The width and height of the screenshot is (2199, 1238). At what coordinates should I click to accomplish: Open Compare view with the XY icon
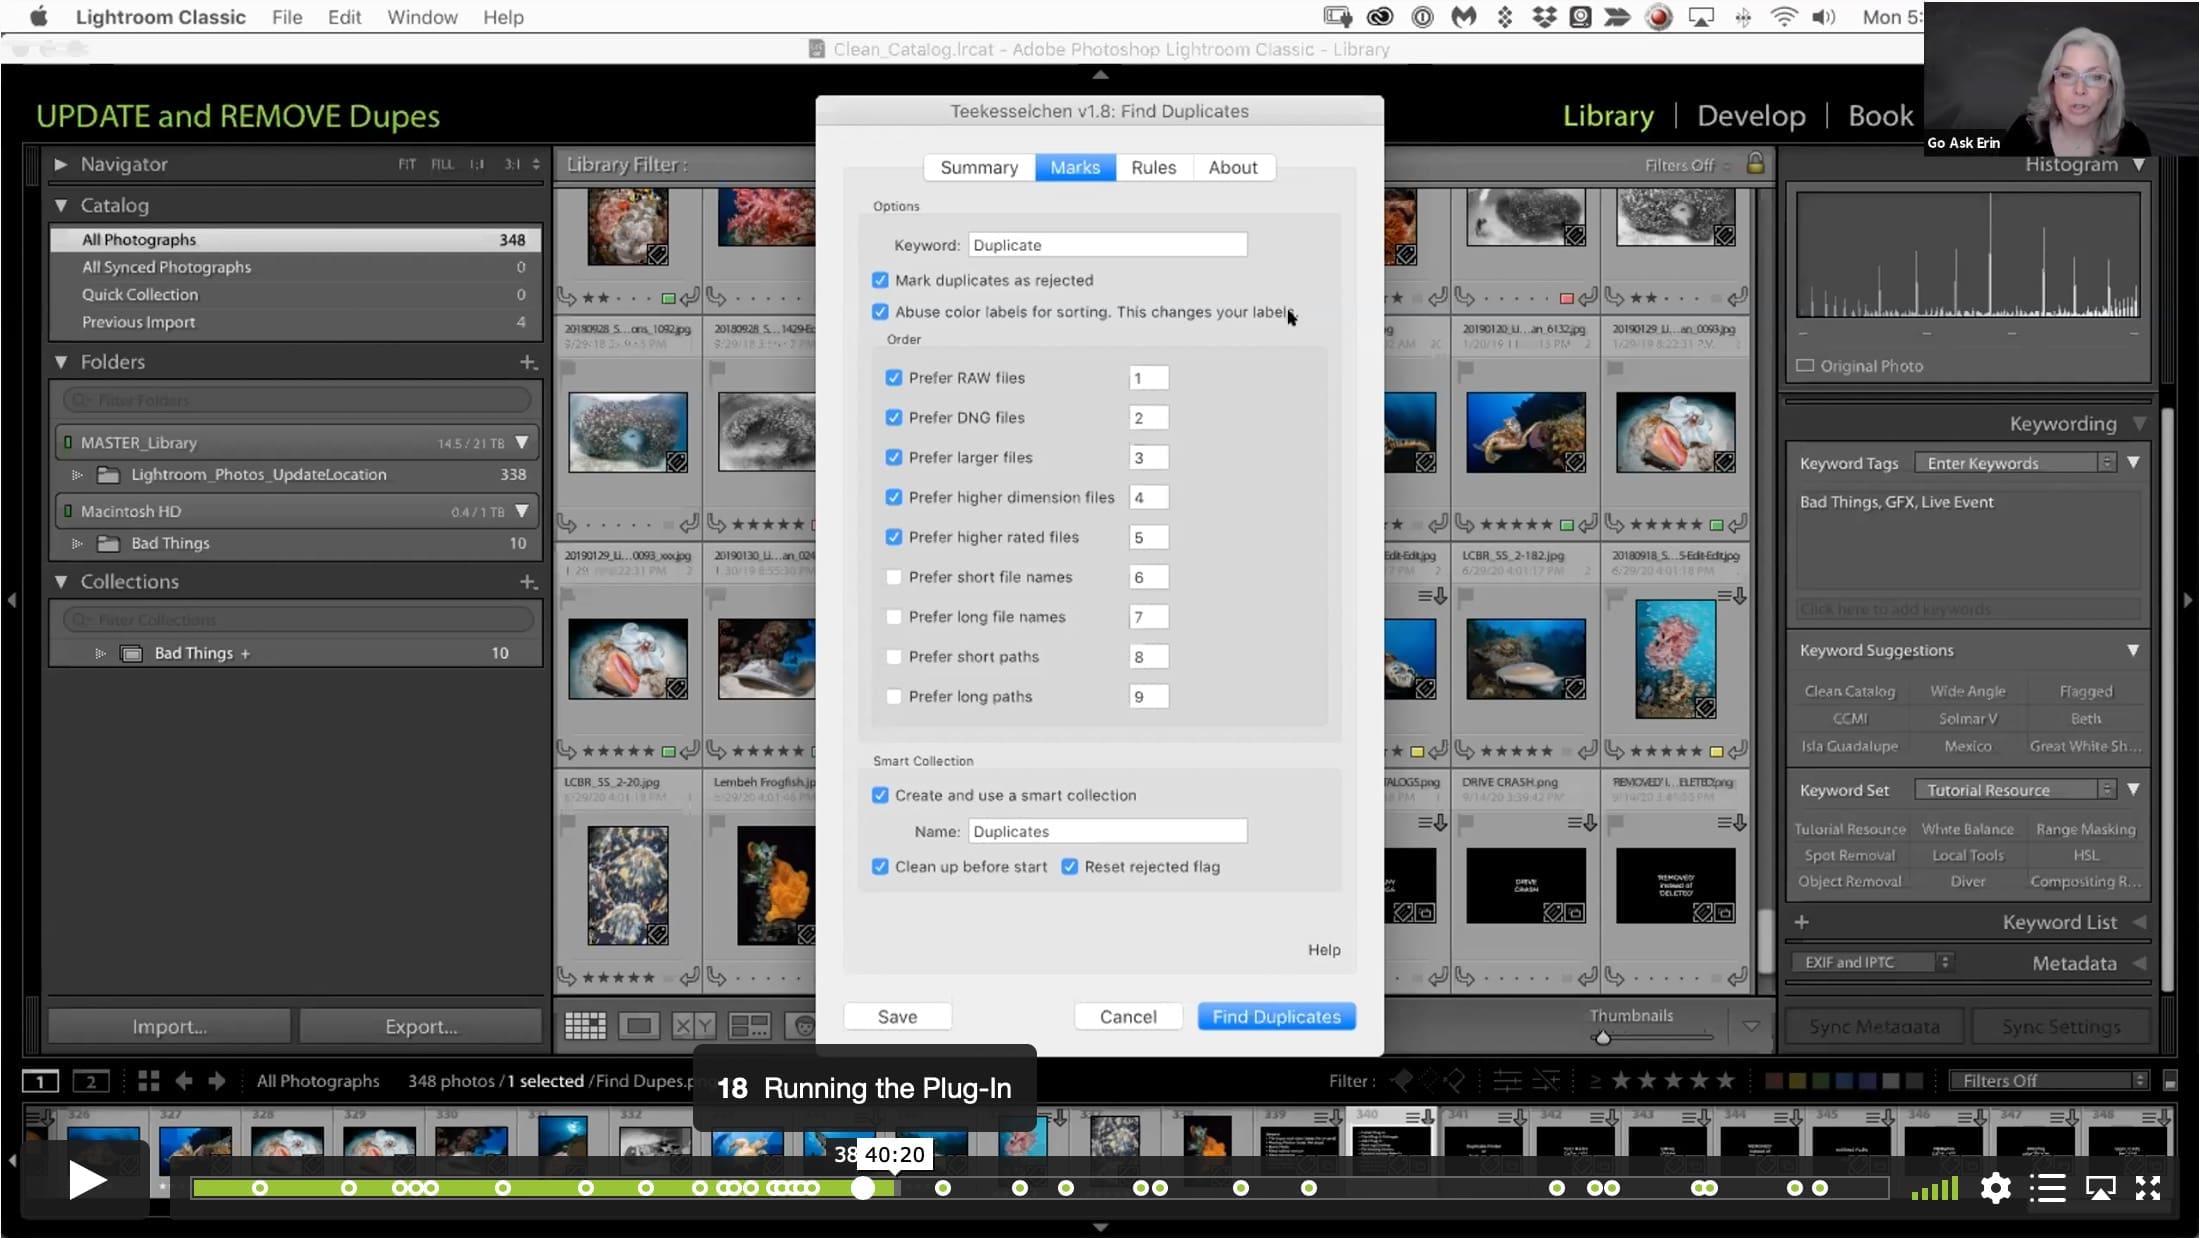693,1025
